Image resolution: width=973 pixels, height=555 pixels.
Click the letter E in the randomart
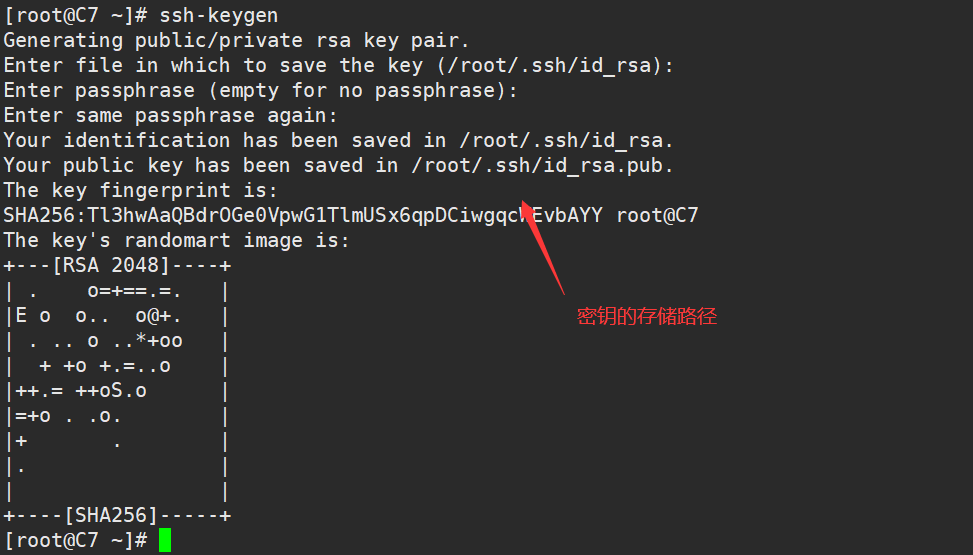(x=21, y=316)
